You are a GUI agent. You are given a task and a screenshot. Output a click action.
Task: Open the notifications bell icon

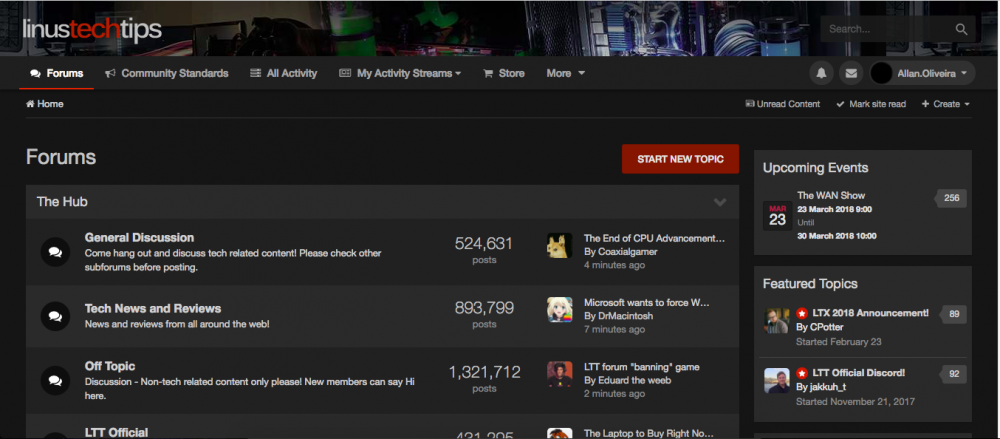coord(821,73)
